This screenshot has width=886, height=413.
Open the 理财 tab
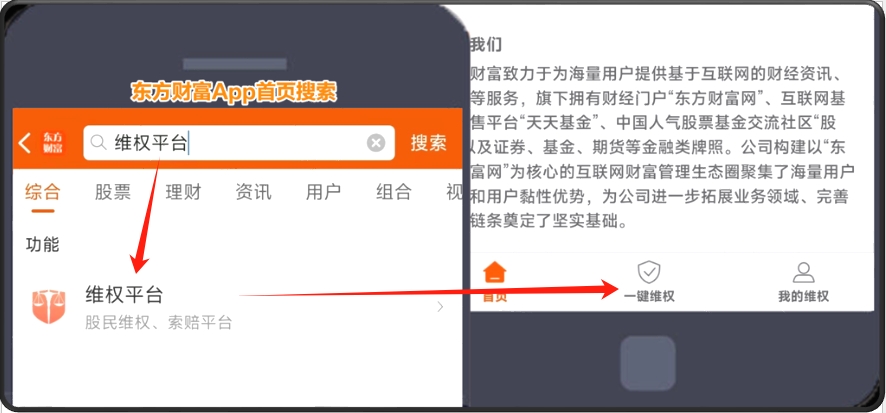183,192
